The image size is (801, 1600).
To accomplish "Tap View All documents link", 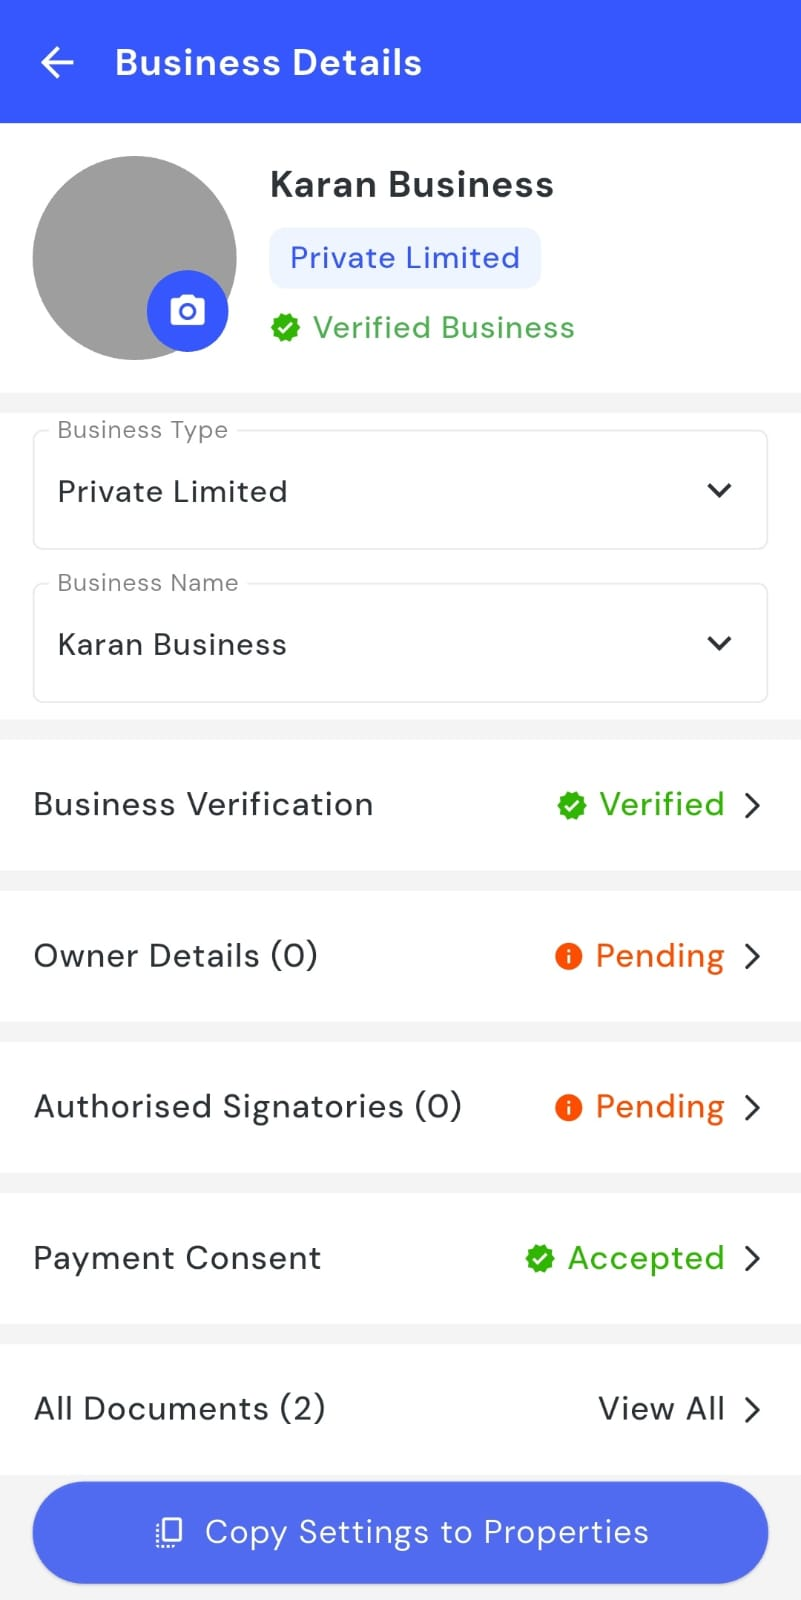I will click(661, 1409).
